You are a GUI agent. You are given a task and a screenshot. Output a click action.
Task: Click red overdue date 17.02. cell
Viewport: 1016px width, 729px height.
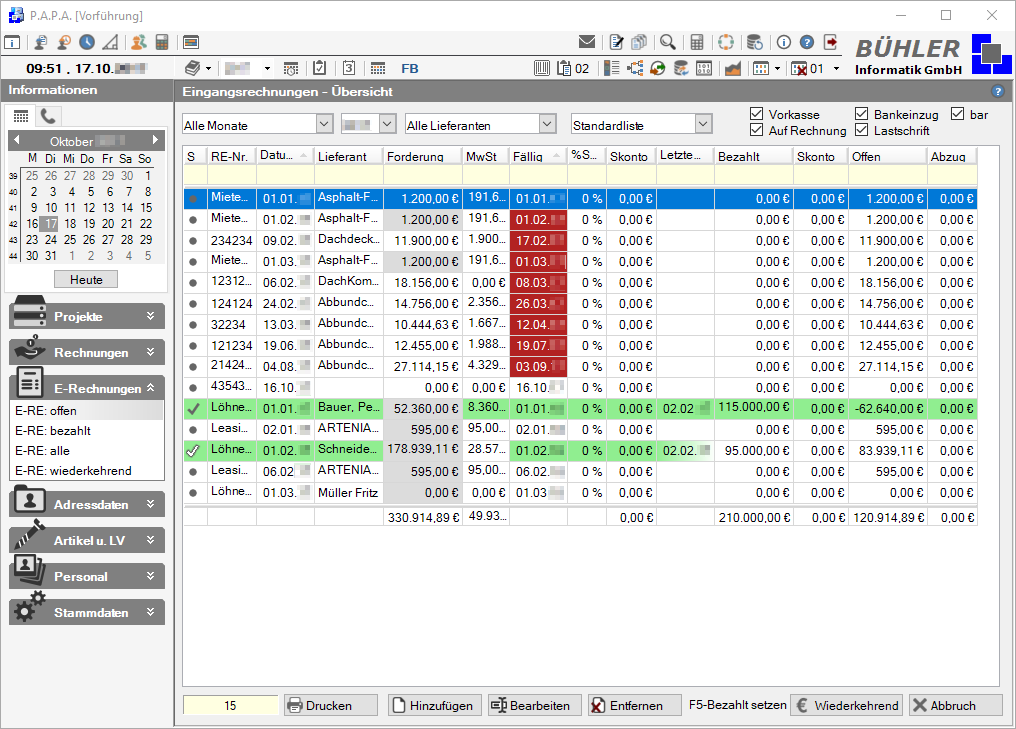pos(538,241)
